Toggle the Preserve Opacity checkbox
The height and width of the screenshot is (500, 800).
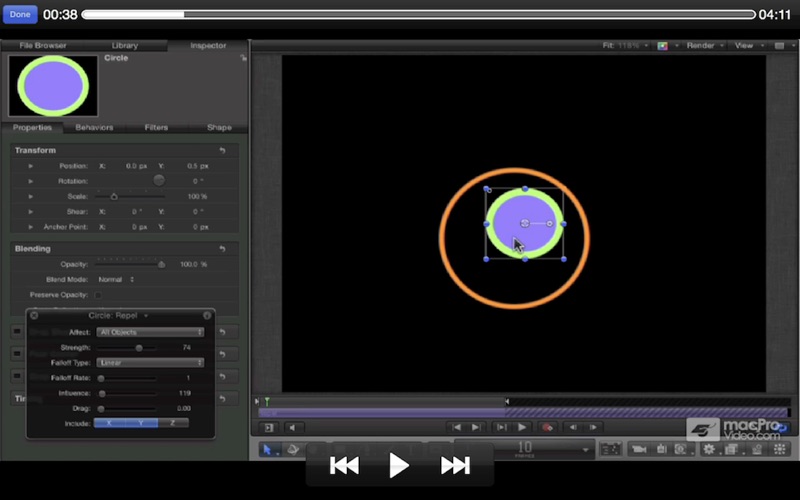click(x=97, y=295)
